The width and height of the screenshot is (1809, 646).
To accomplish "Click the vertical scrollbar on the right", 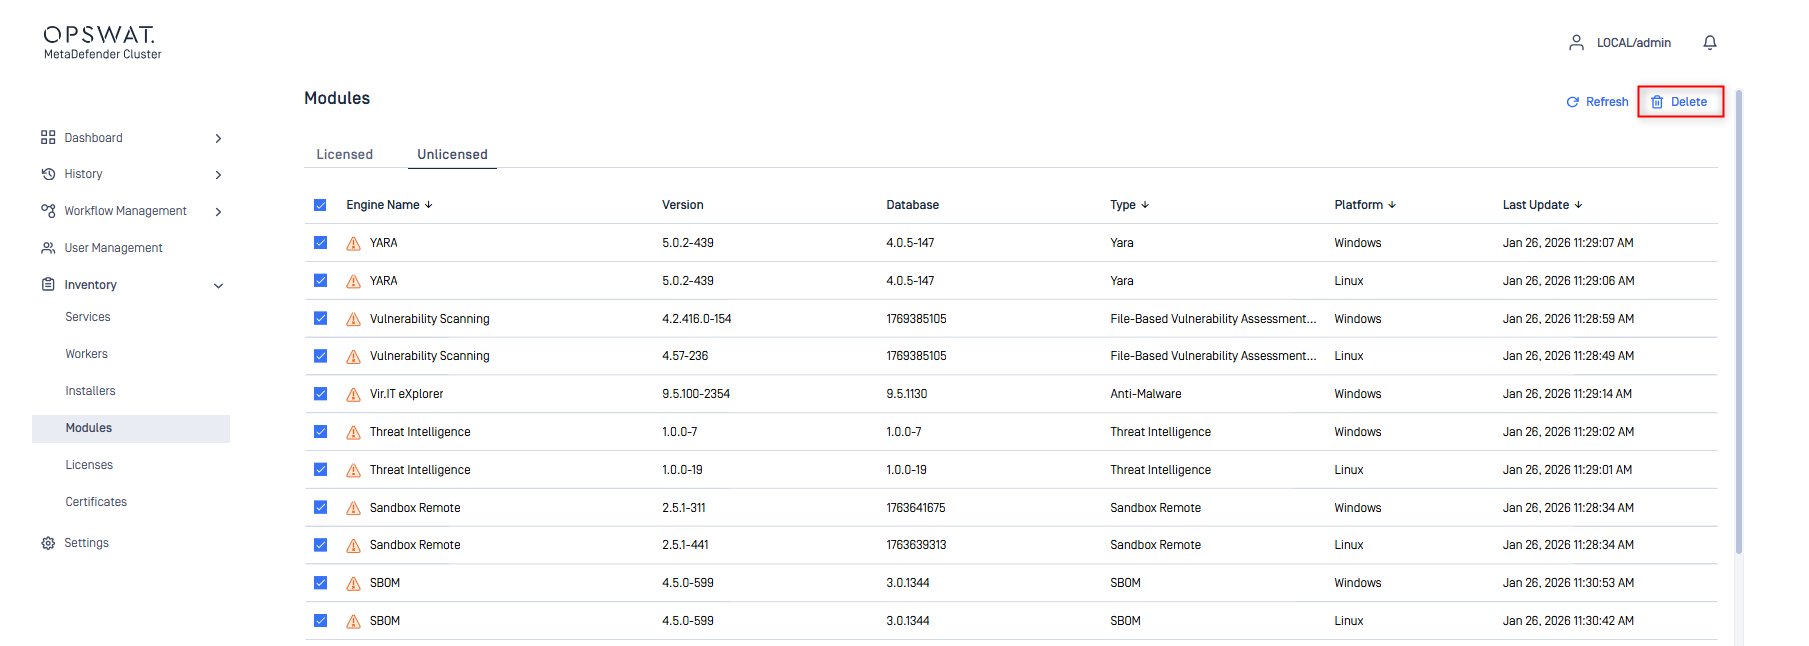I will 1739,320.
